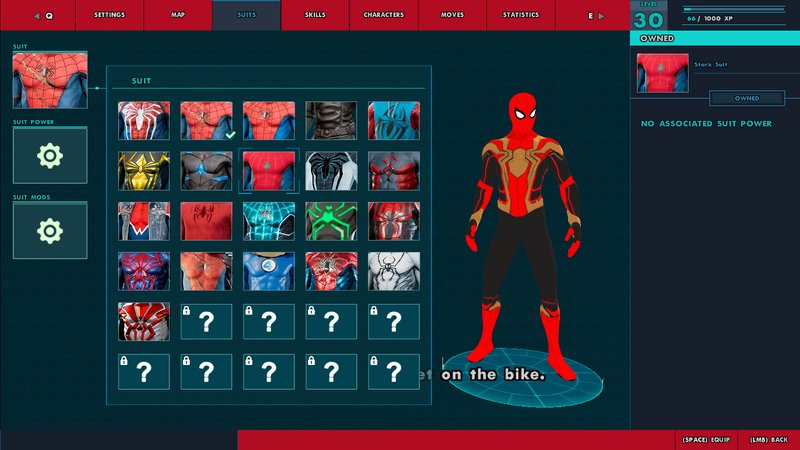Pick the glowing cyan web-pattern suit

point(269,221)
